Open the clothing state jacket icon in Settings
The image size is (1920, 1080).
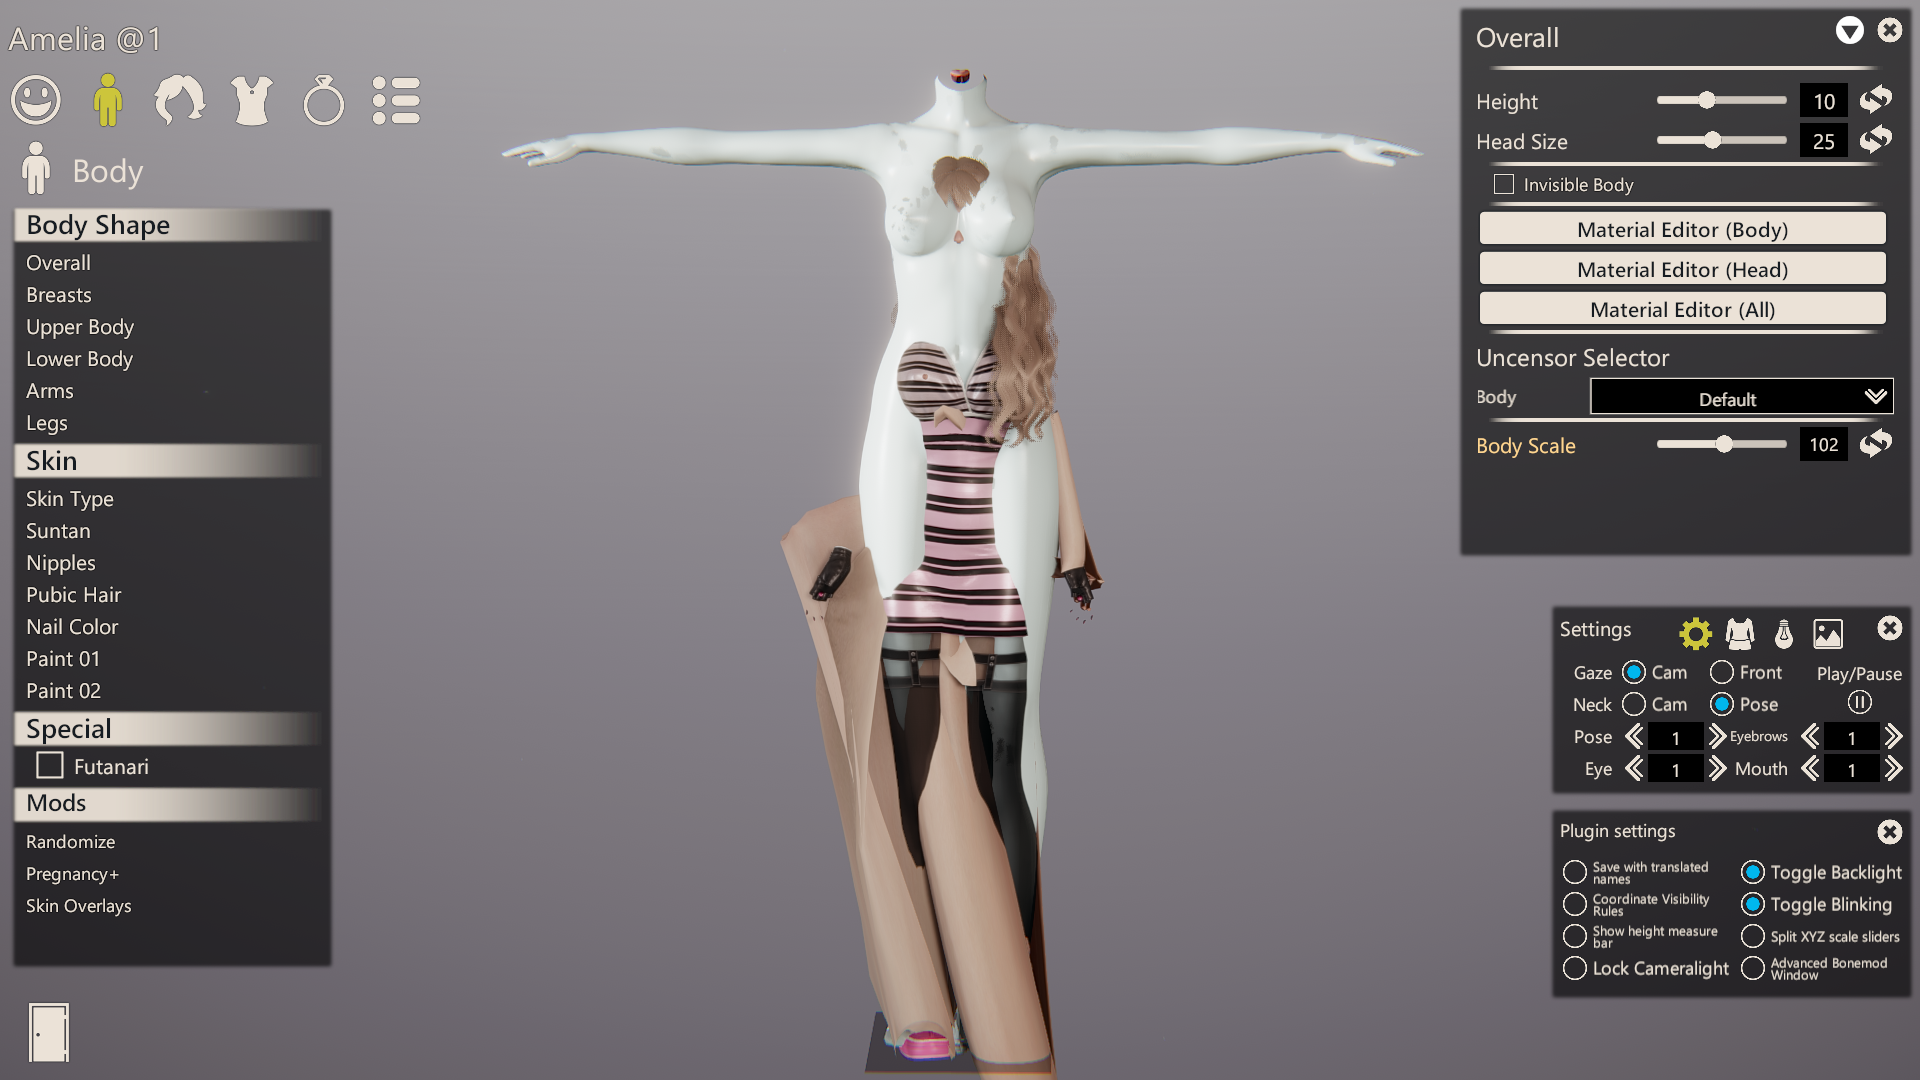tap(1740, 633)
